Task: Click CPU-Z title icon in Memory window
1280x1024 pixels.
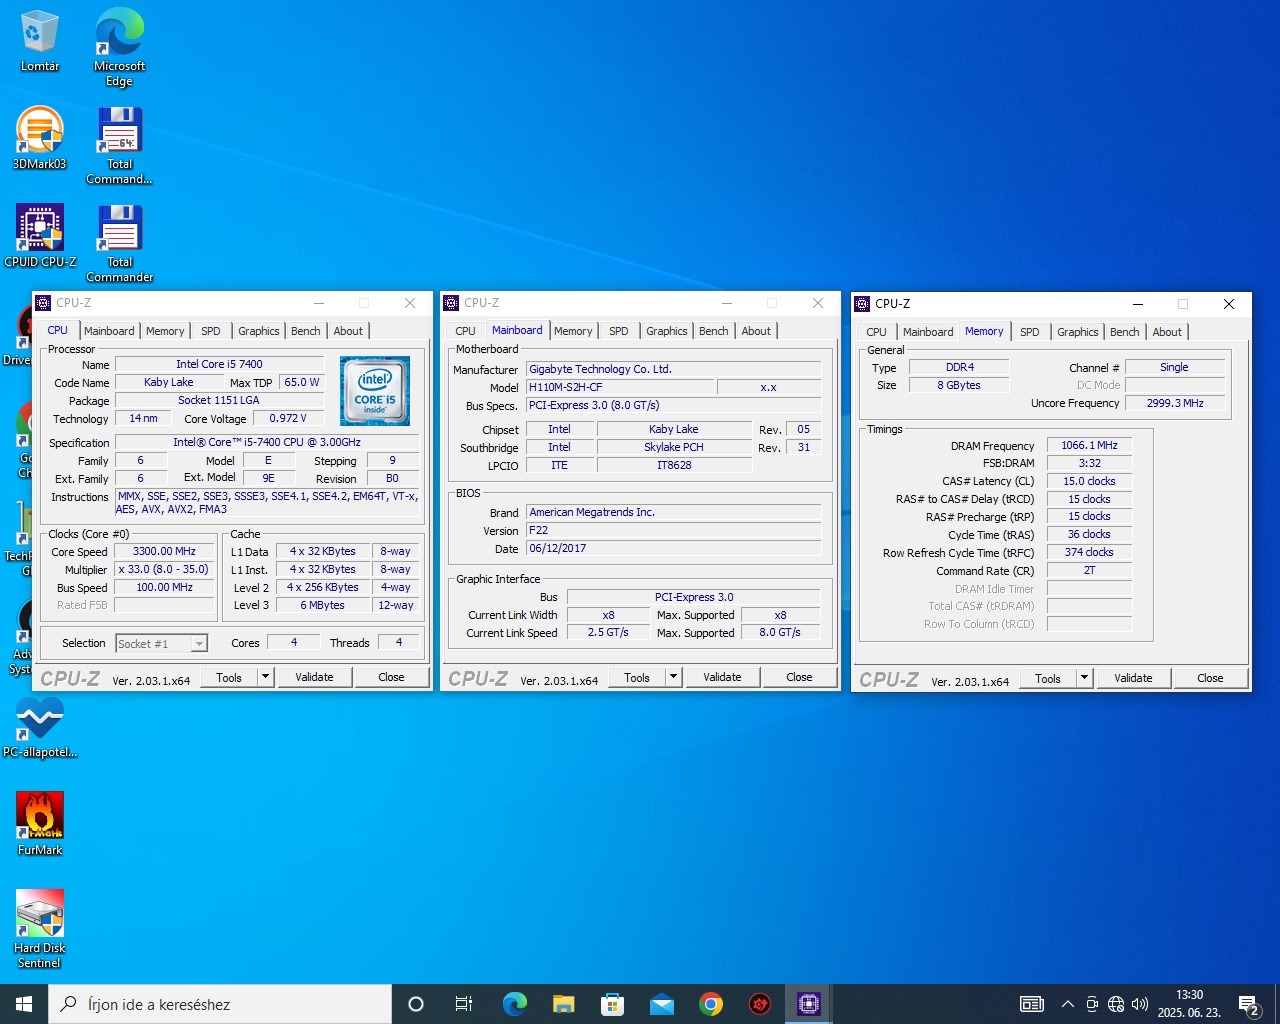Action: (862, 304)
